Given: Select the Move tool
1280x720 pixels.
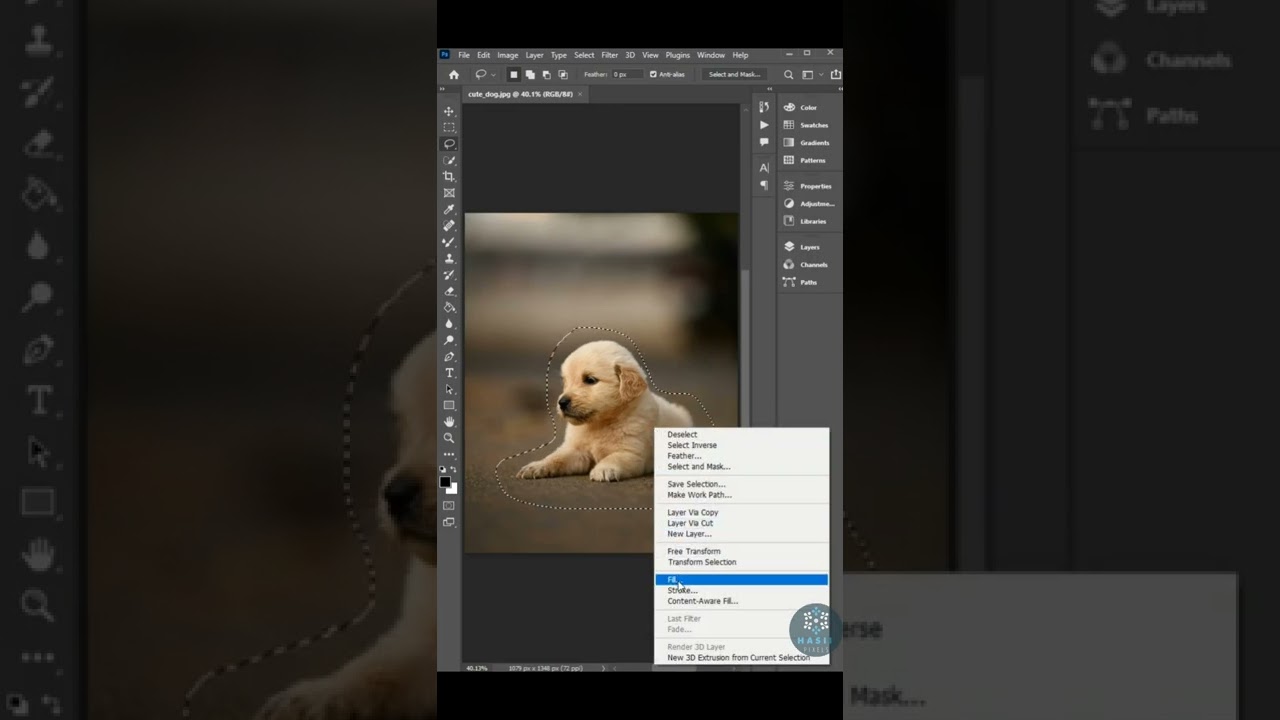Looking at the screenshot, I should pos(449,111).
